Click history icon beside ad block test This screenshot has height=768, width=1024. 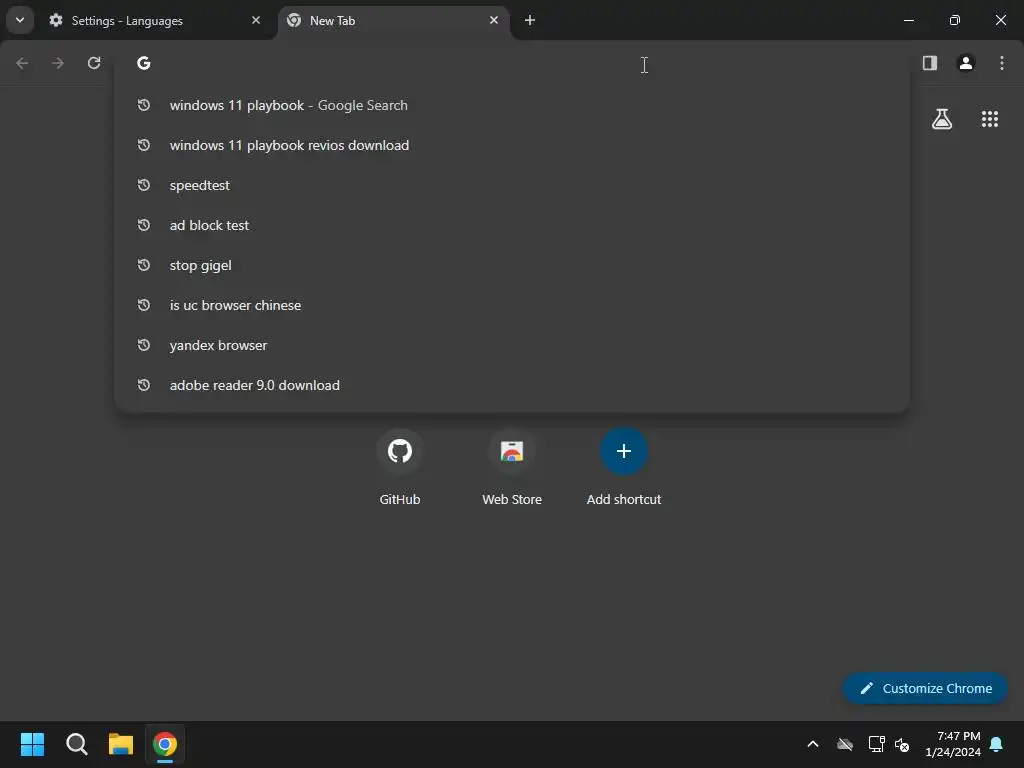144,225
